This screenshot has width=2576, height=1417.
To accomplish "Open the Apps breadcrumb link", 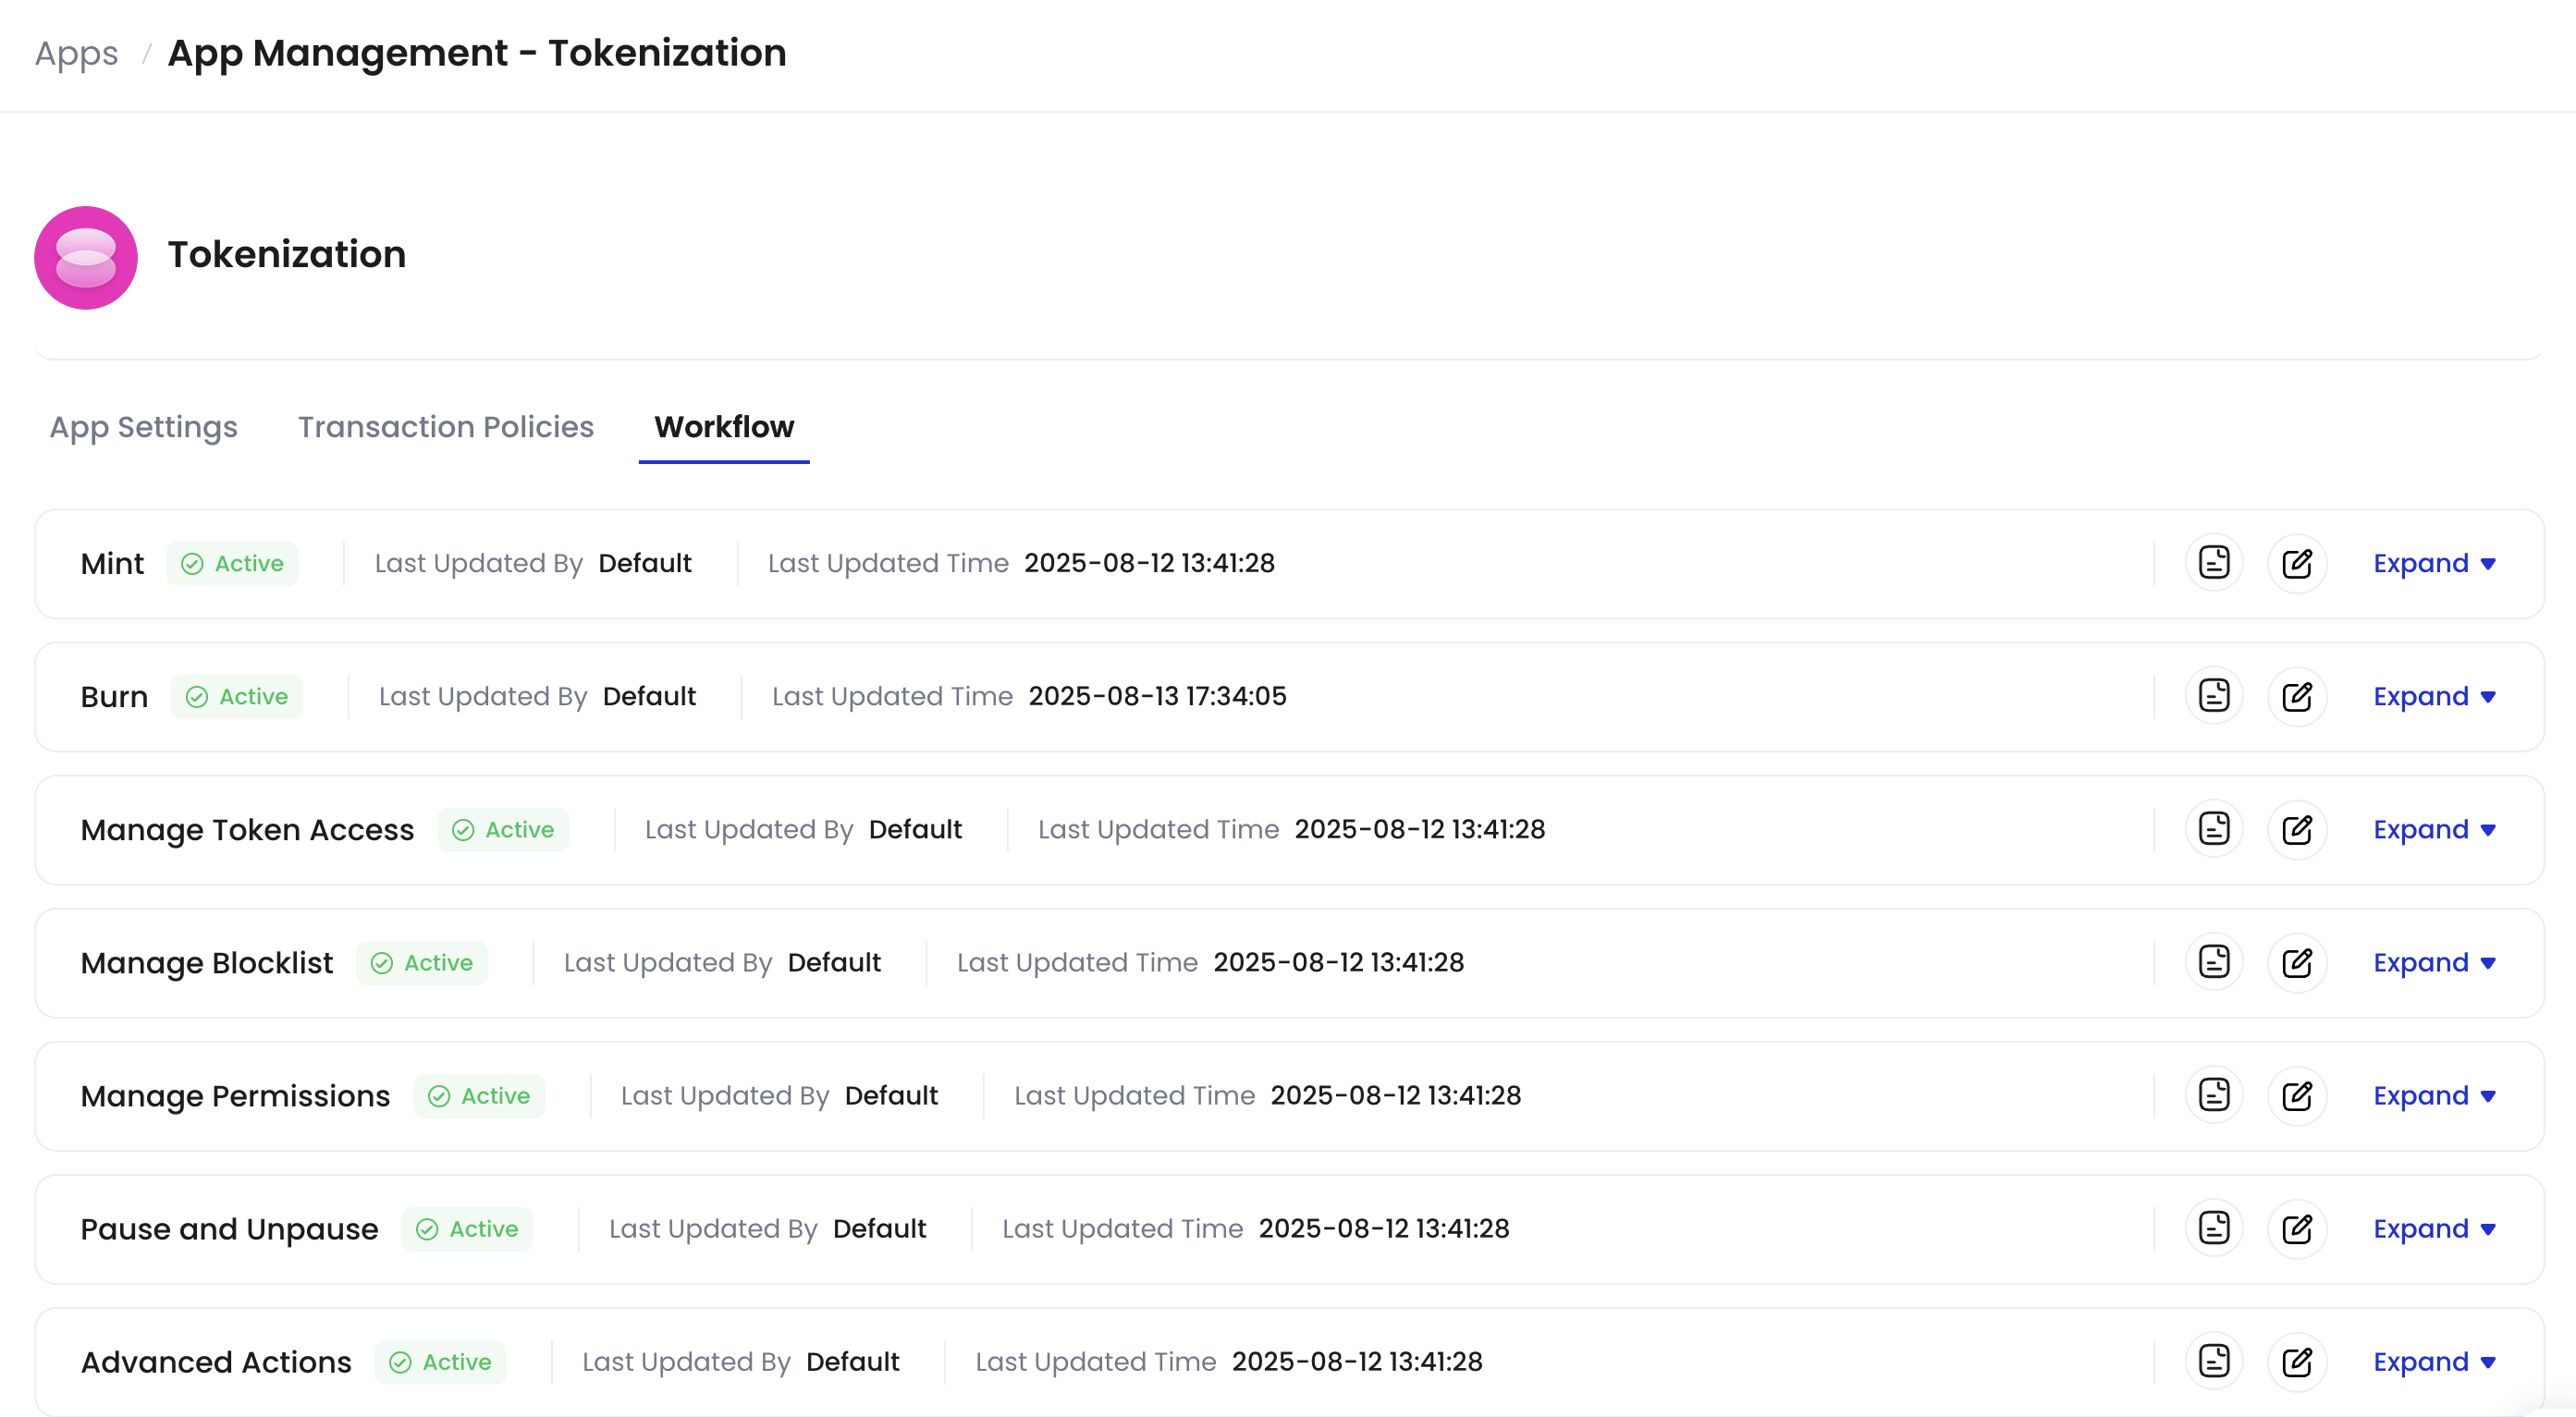I will (75, 53).
